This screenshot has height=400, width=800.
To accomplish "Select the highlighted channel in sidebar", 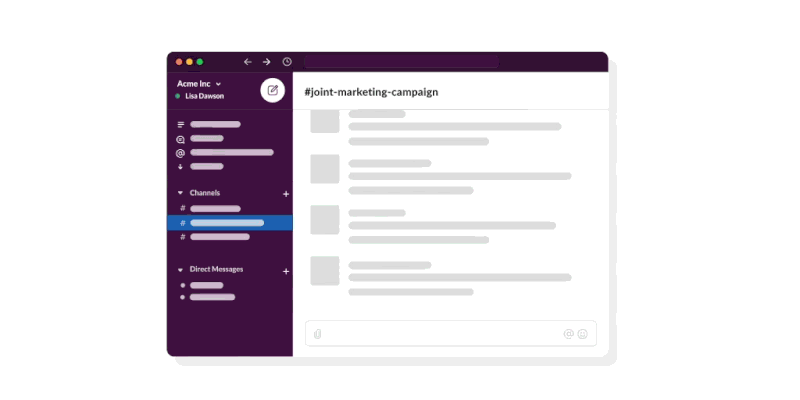I will (x=228, y=223).
